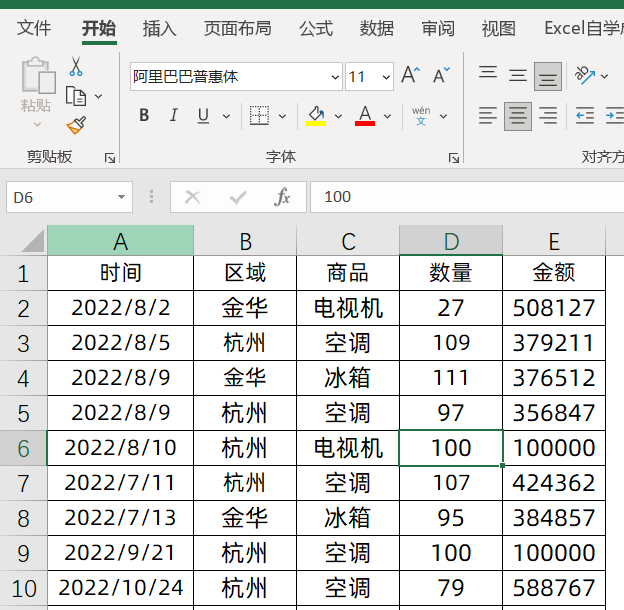The image size is (624, 610).
Task: Toggle middle vertical alignment
Action: pyautogui.click(x=518, y=75)
